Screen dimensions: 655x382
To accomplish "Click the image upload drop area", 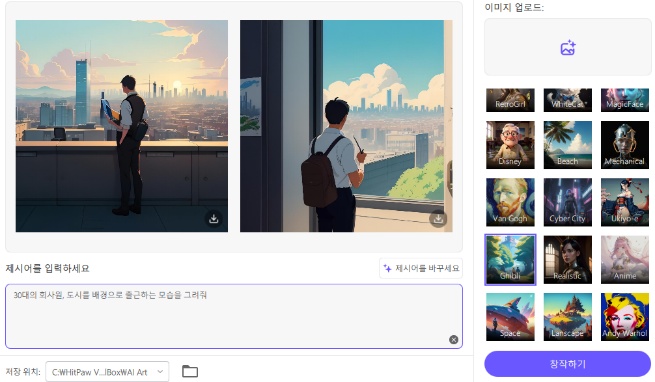I will pyautogui.click(x=567, y=47).
